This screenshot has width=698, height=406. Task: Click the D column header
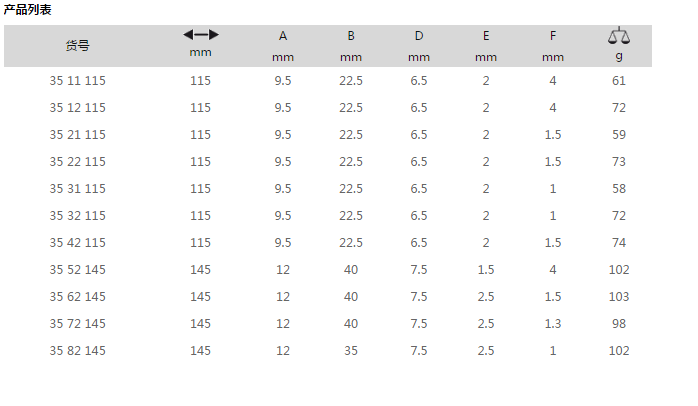419,36
